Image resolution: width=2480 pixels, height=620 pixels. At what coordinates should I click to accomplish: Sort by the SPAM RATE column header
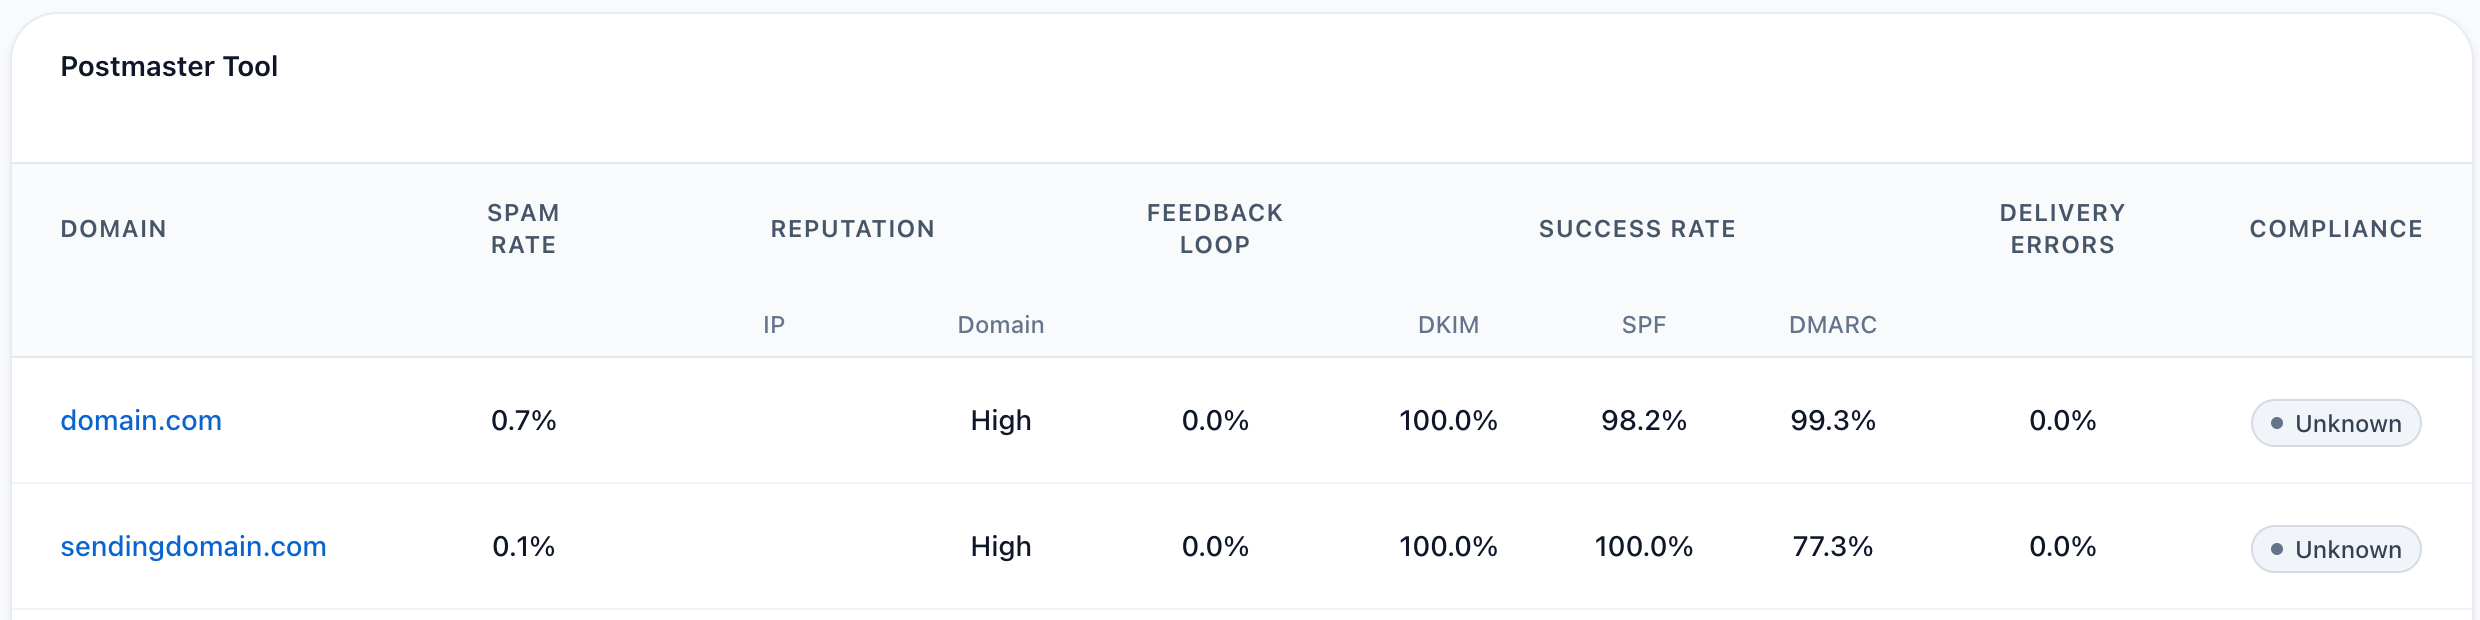(521, 228)
